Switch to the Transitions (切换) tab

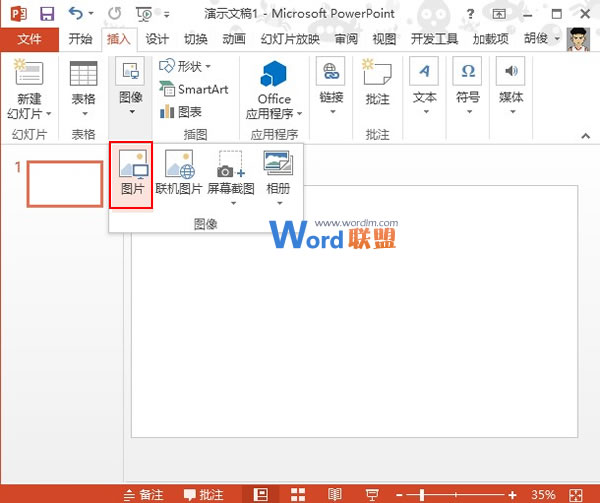196,39
